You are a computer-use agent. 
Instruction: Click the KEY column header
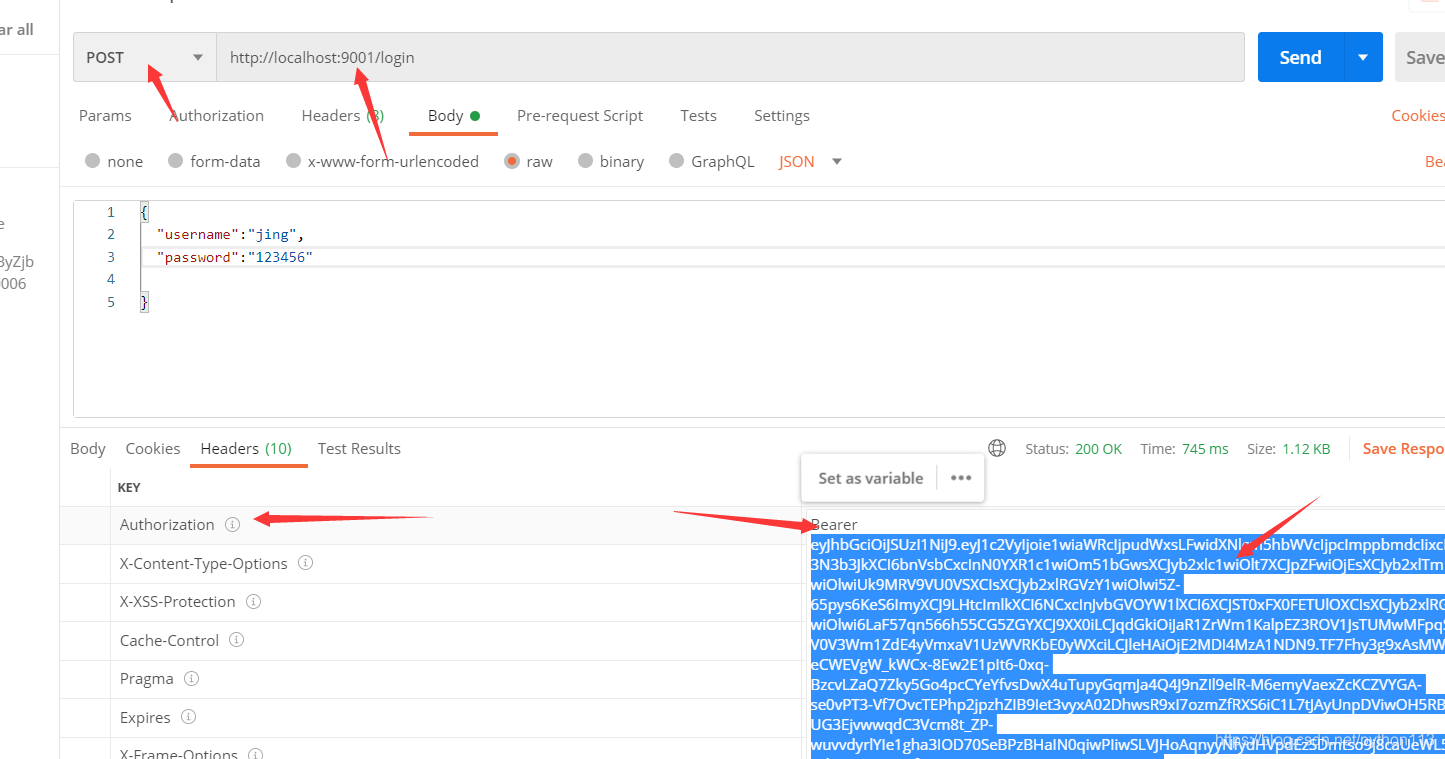pos(129,487)
